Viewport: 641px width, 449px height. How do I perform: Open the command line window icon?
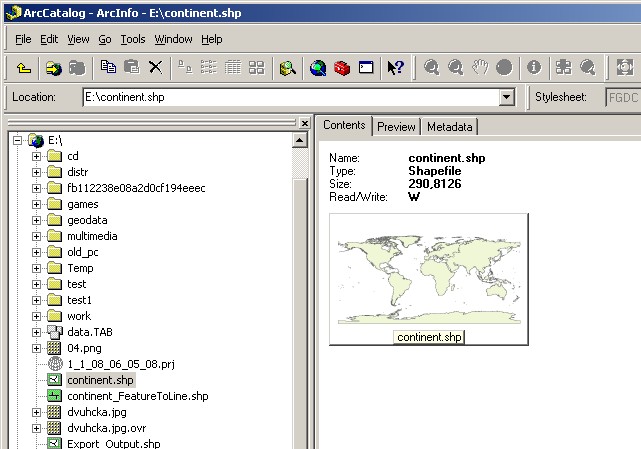[366, 68]
